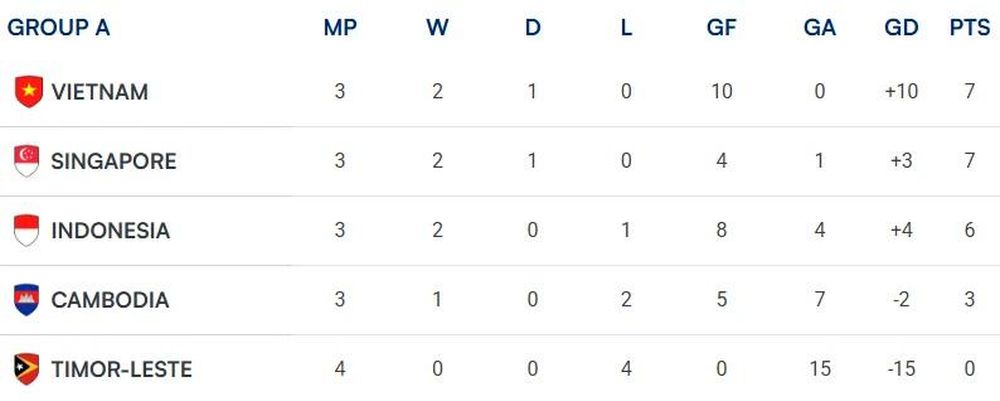Click the Timor-Leste flag icon
Screen dimensions: 1000x401
tap(27, 369)
